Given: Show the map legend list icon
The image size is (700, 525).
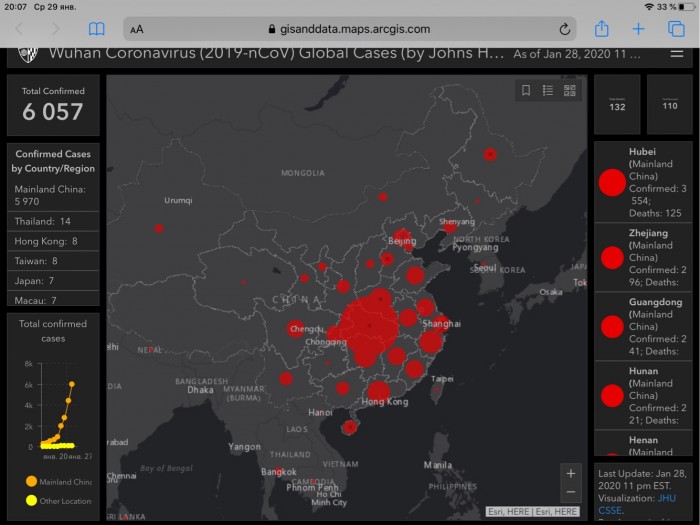Looking at the screenshot, I should 548,91.
